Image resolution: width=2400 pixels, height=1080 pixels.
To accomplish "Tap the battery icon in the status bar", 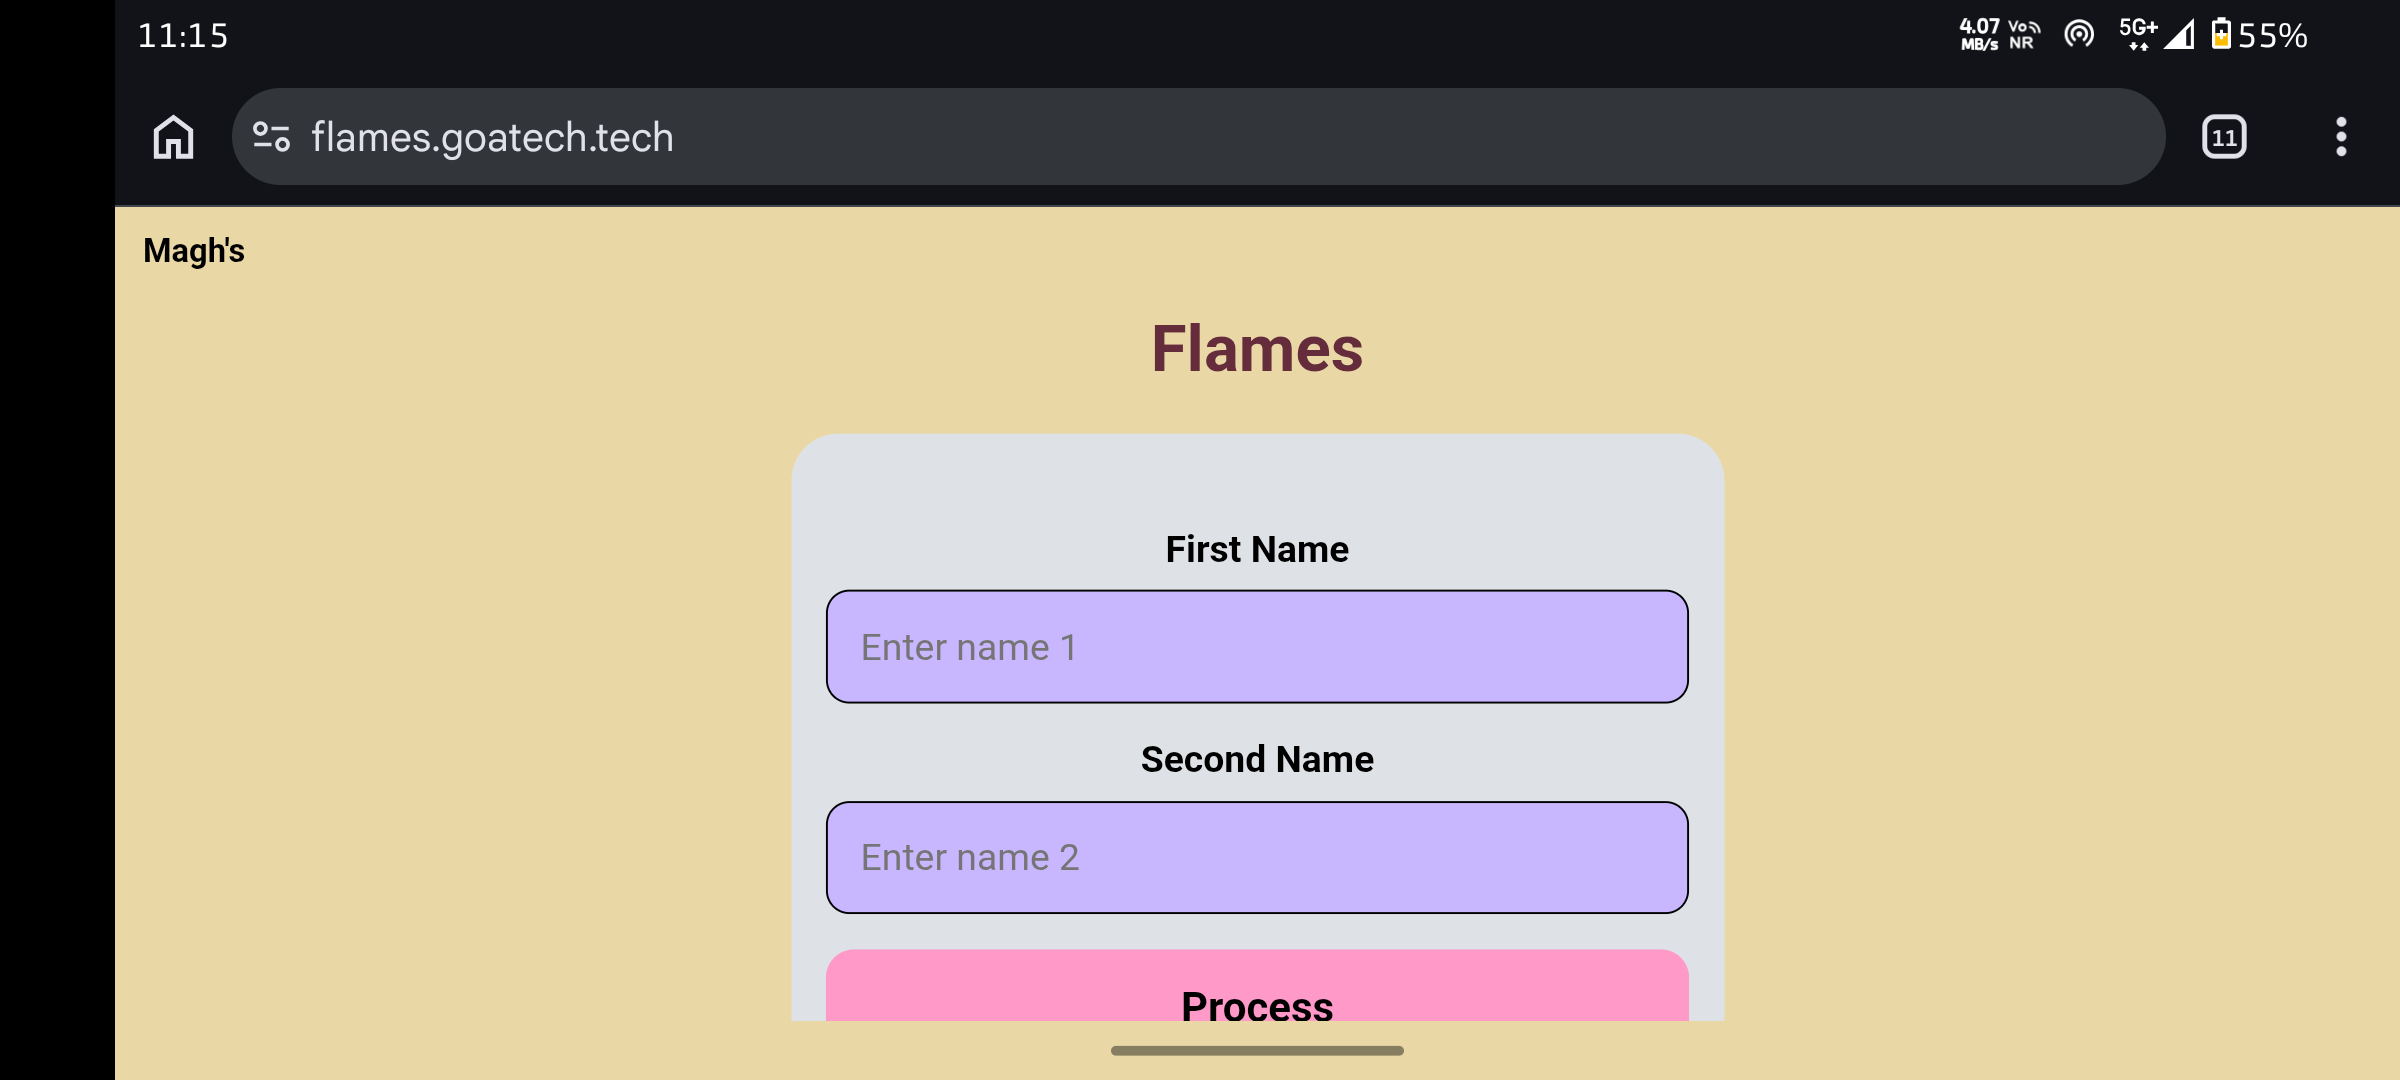I will tap(2220, 34).
